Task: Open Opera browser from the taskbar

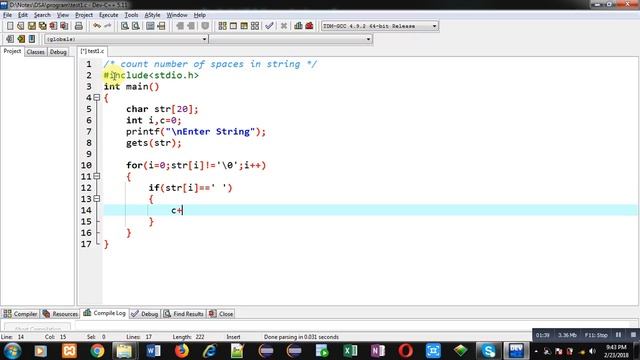Action: (405, 351)
